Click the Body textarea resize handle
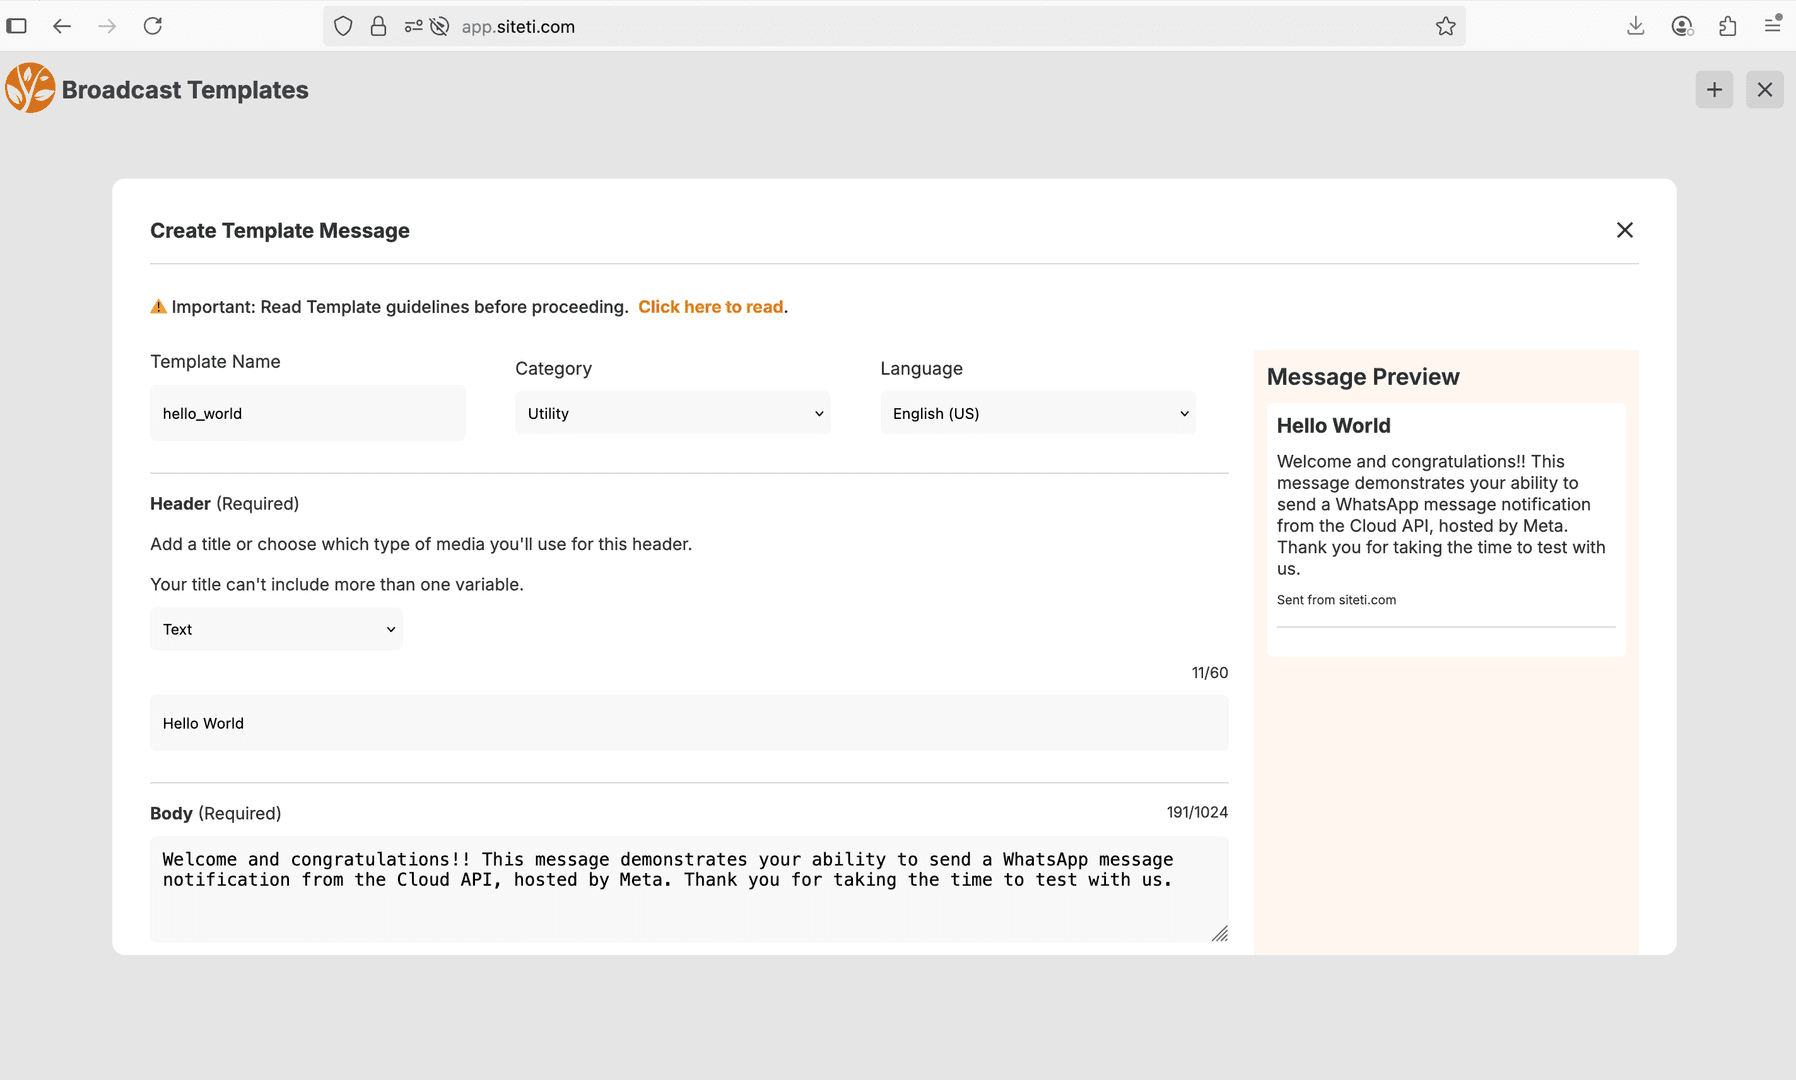Image resolution: width=1796 pixels, height=1080 pixels. pos(1219,934)
